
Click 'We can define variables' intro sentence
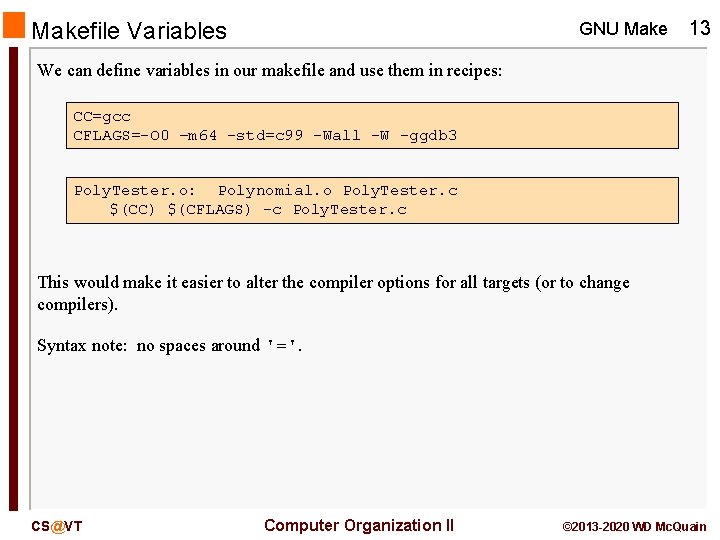point(270,71)
